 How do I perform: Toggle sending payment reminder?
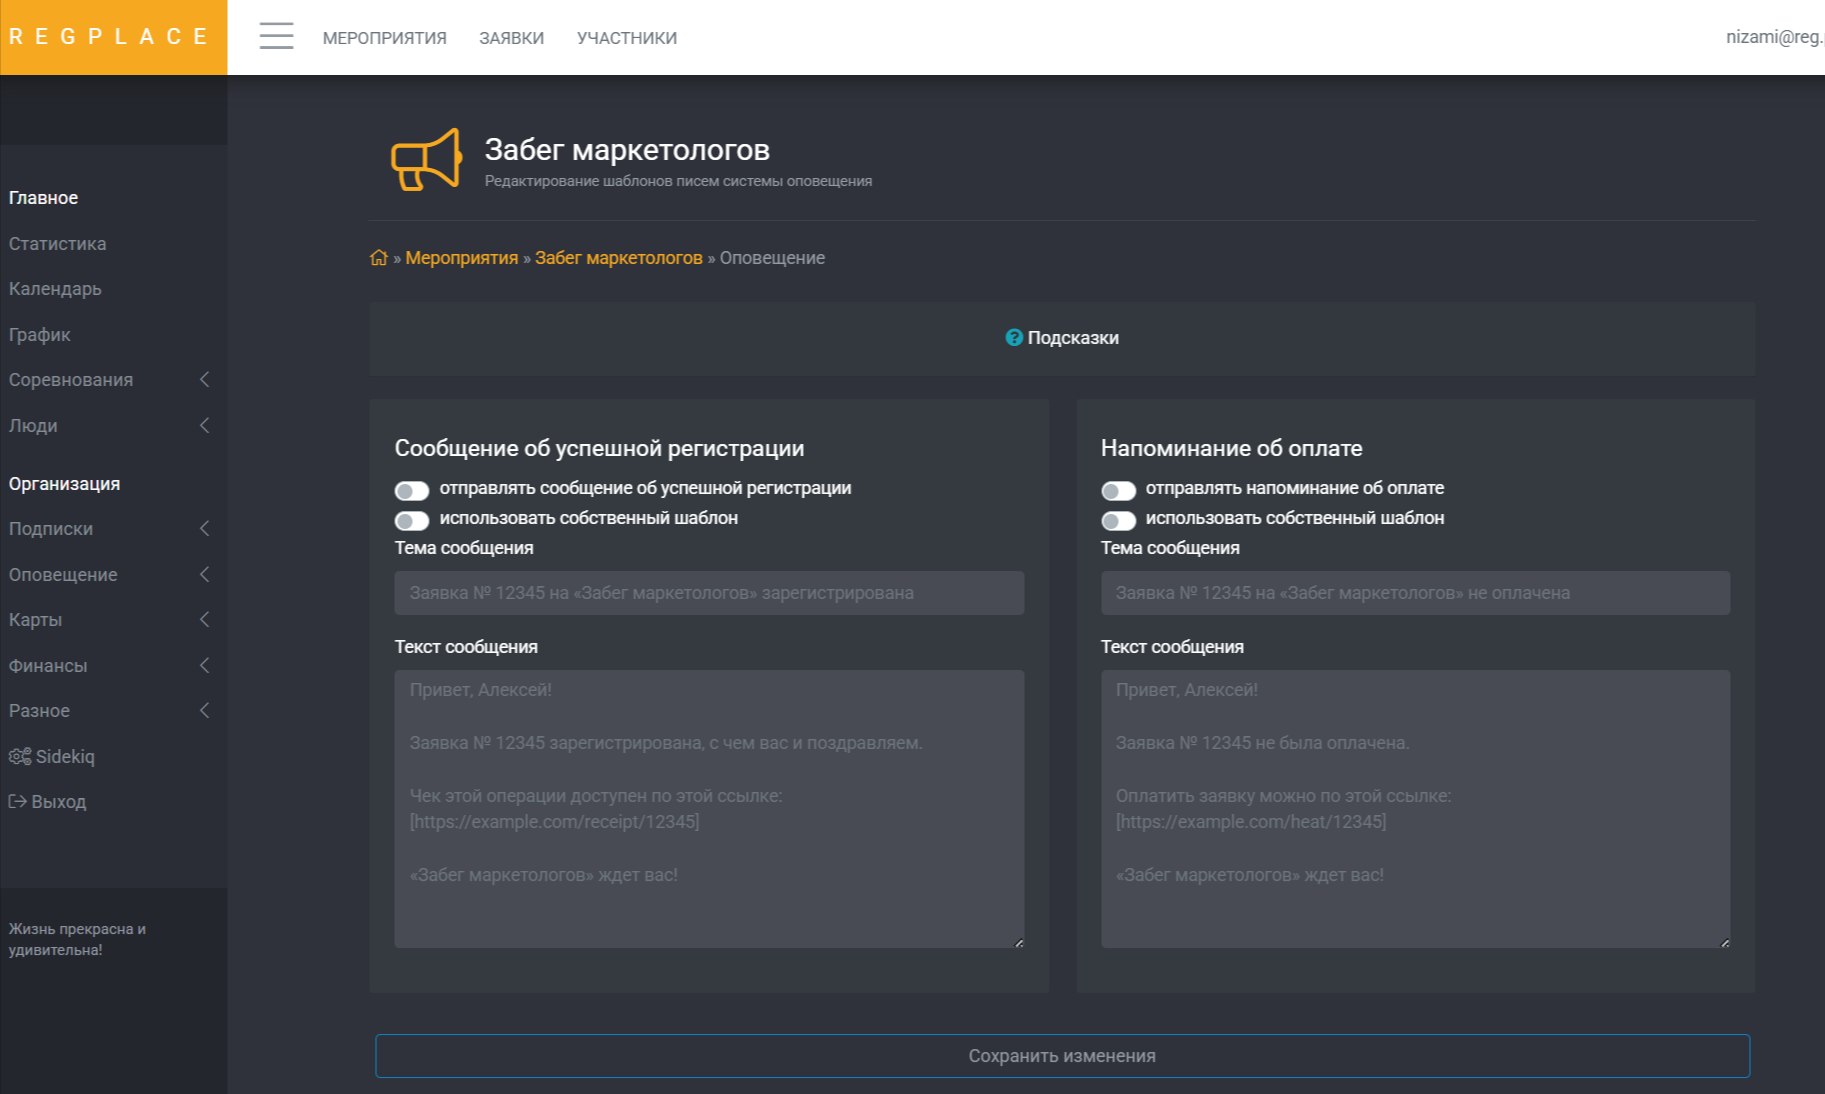[1118, 490]
